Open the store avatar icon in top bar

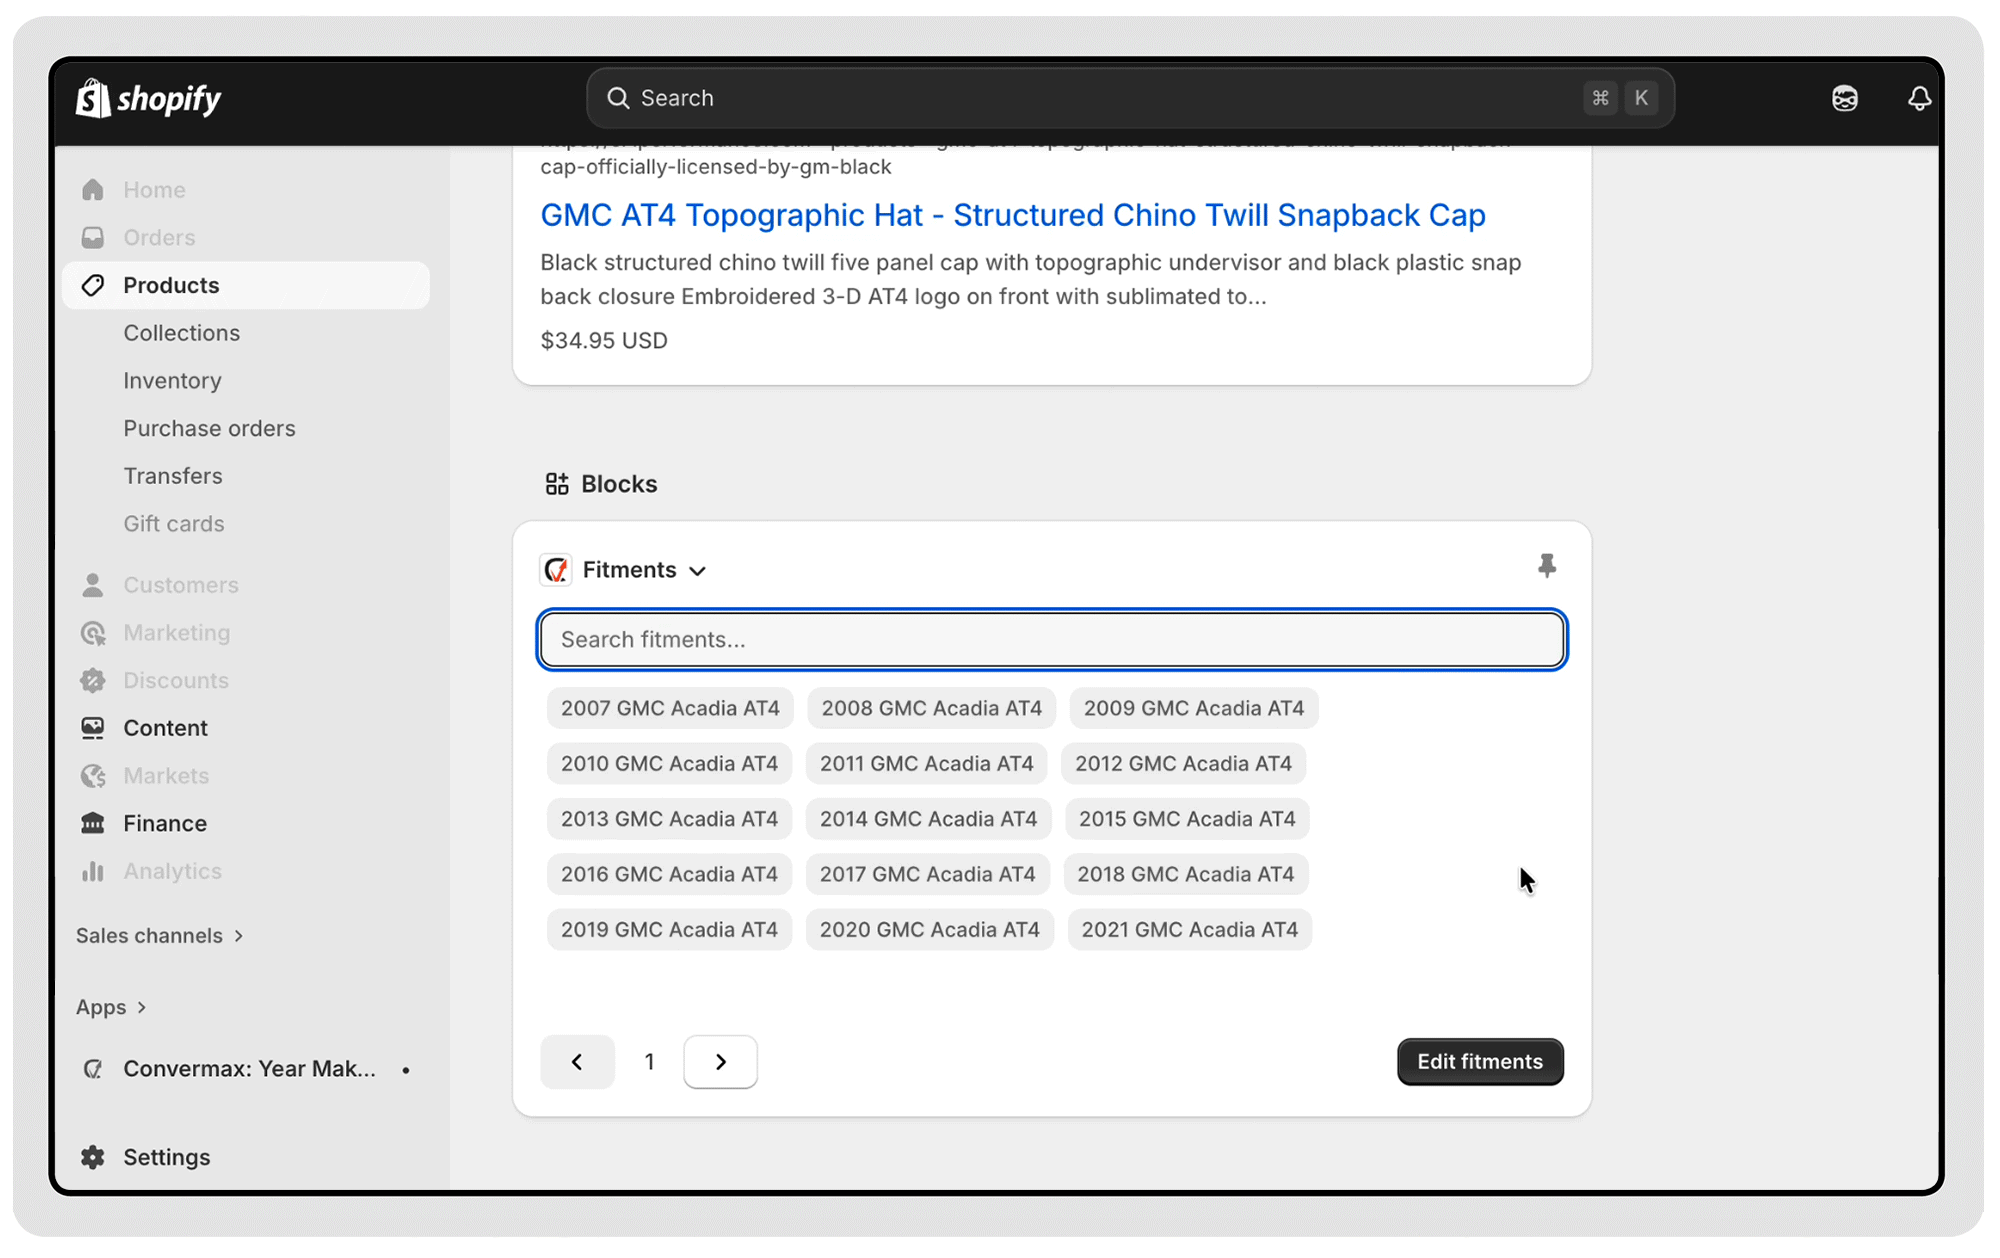click(1844, 98)
